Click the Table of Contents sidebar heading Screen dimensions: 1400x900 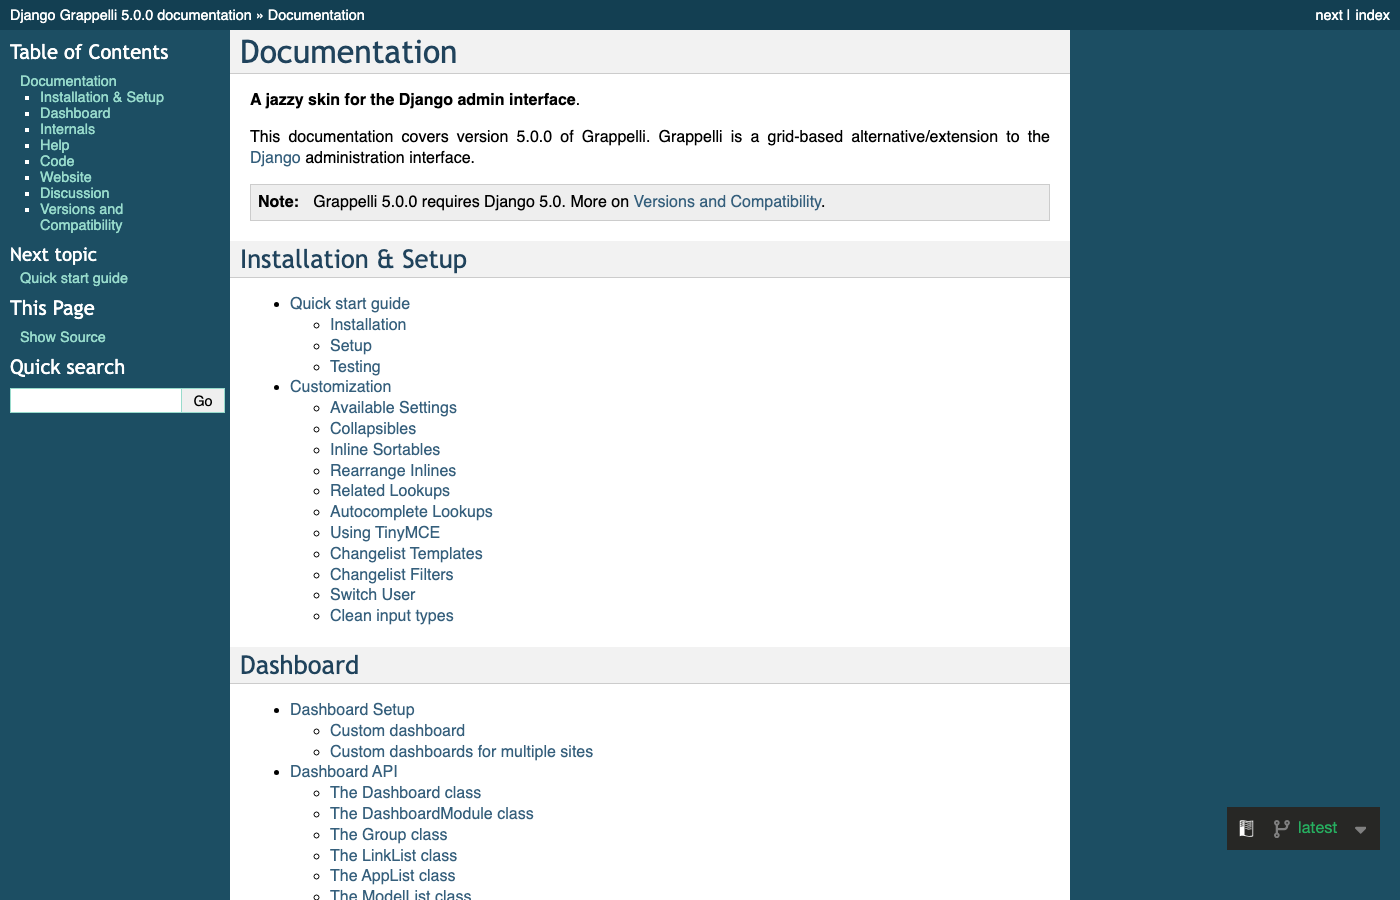(x=89, y=52)
